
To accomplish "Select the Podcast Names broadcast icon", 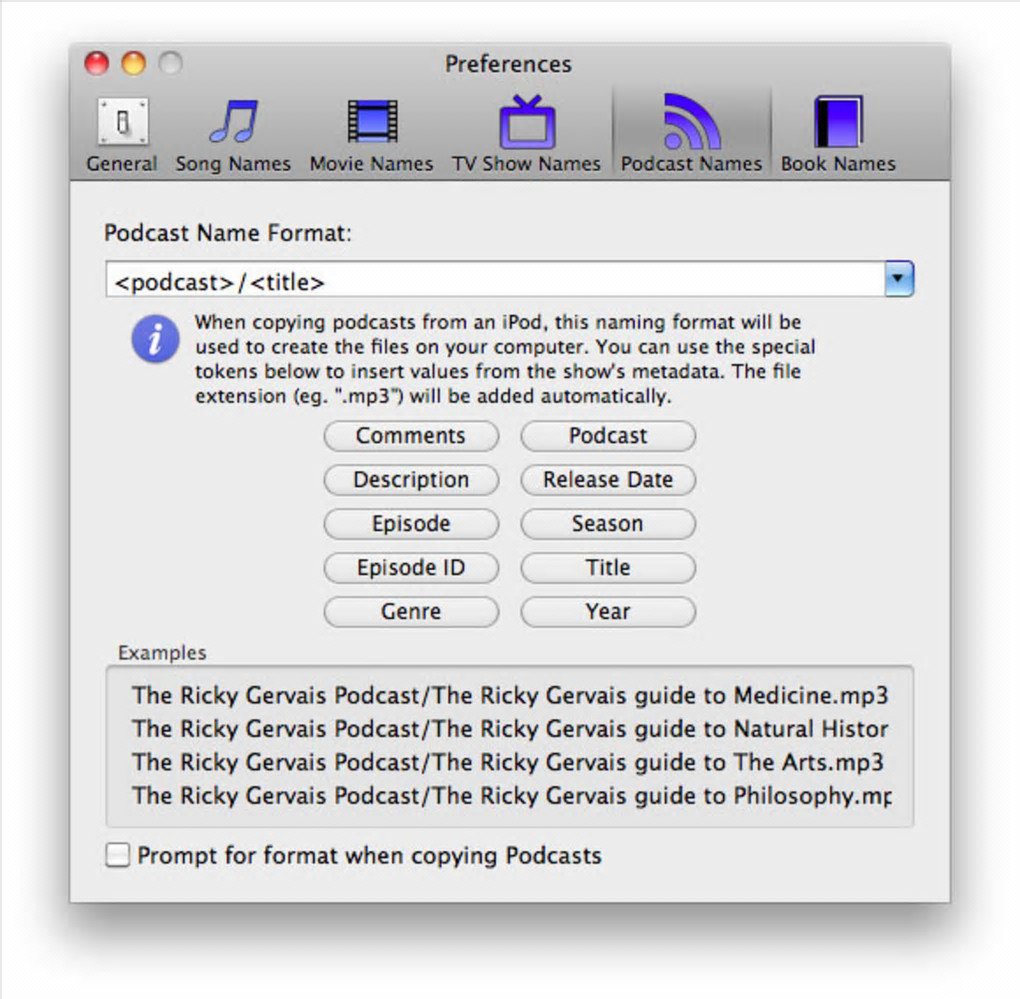I will click(x=691, y=121).
